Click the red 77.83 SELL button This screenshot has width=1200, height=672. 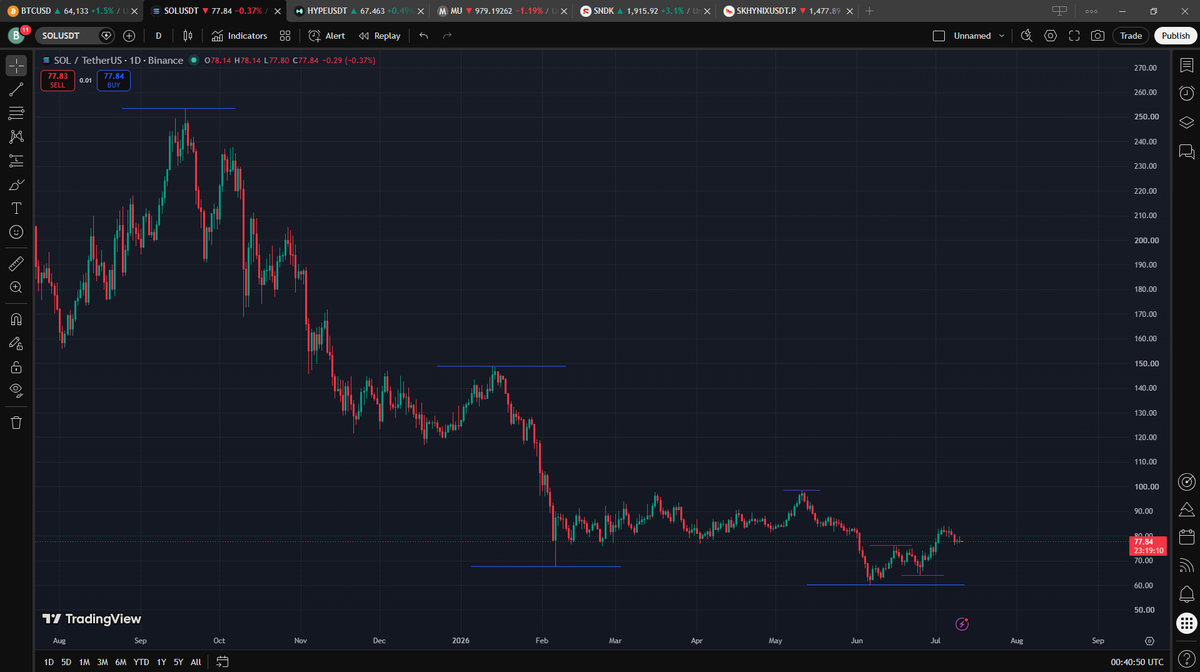[x=57, y=80]
